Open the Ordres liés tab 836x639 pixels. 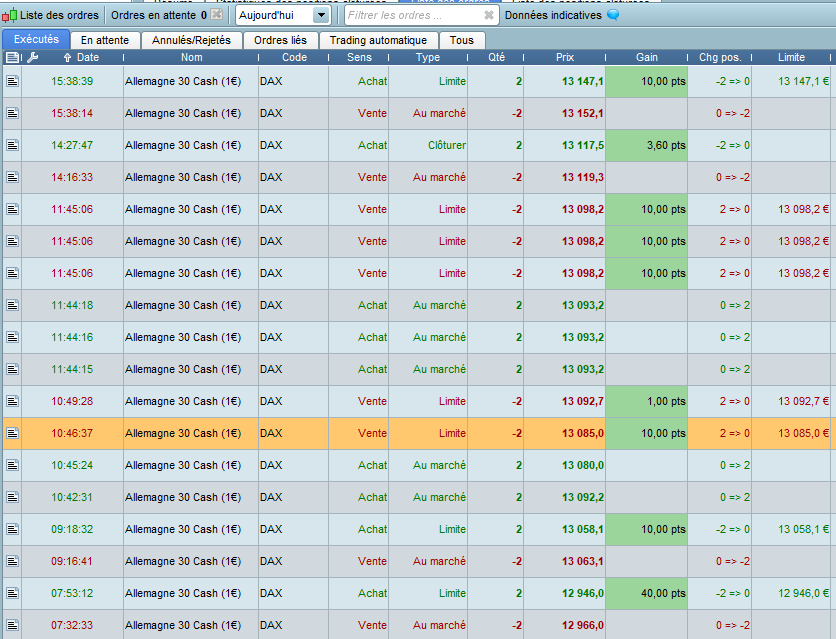[x=280, y=40]
